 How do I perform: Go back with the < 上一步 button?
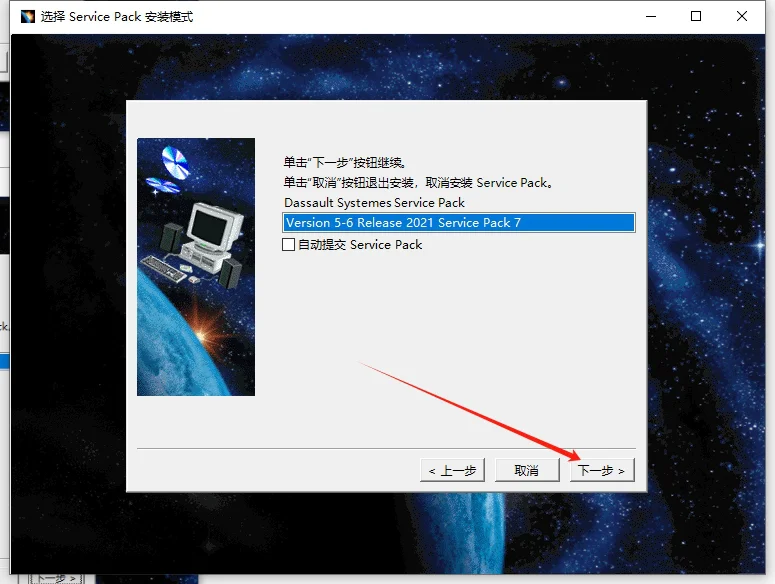pos(453,470)
